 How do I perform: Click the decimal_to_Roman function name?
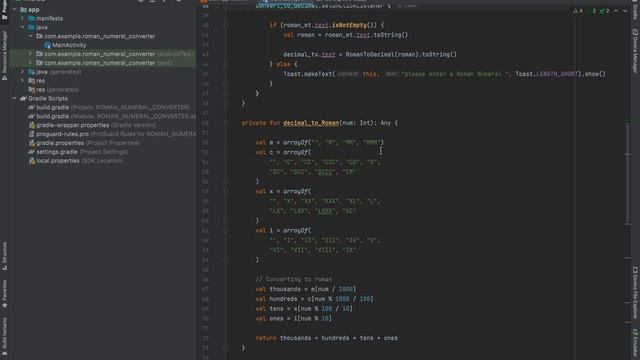(311, 123)
